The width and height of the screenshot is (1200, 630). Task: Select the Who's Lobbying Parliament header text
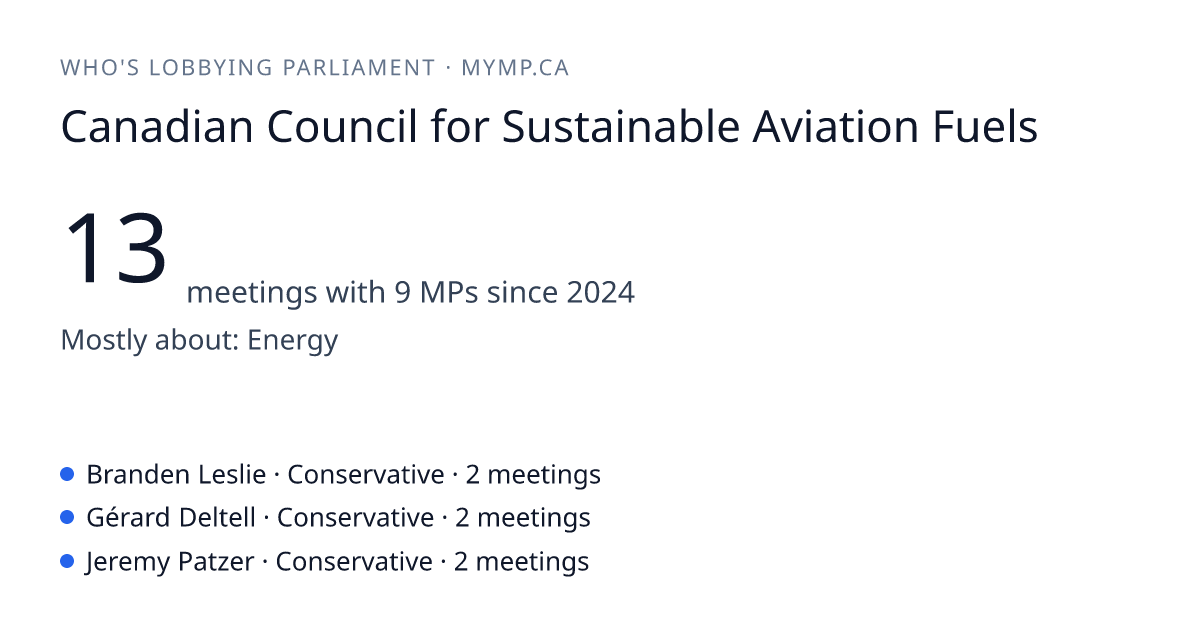248,68
